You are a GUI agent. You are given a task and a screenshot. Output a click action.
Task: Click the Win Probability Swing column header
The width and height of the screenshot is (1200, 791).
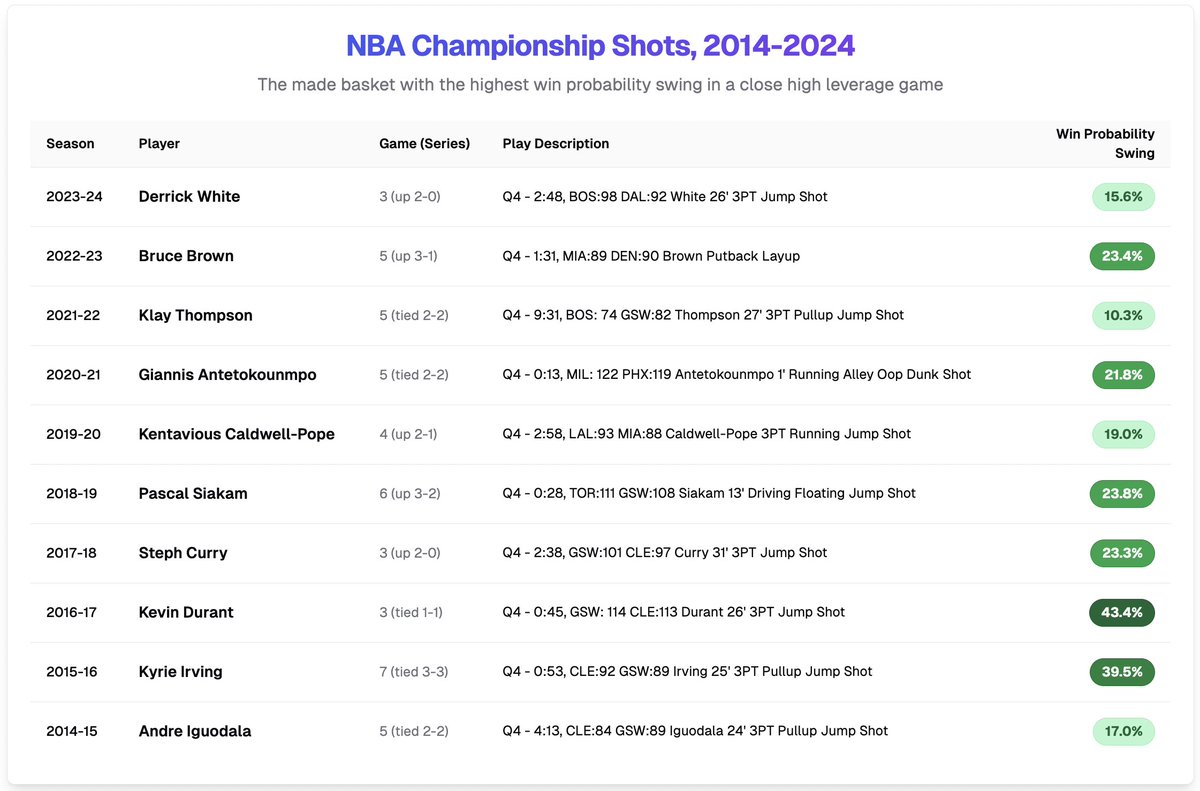[1105, 144]
